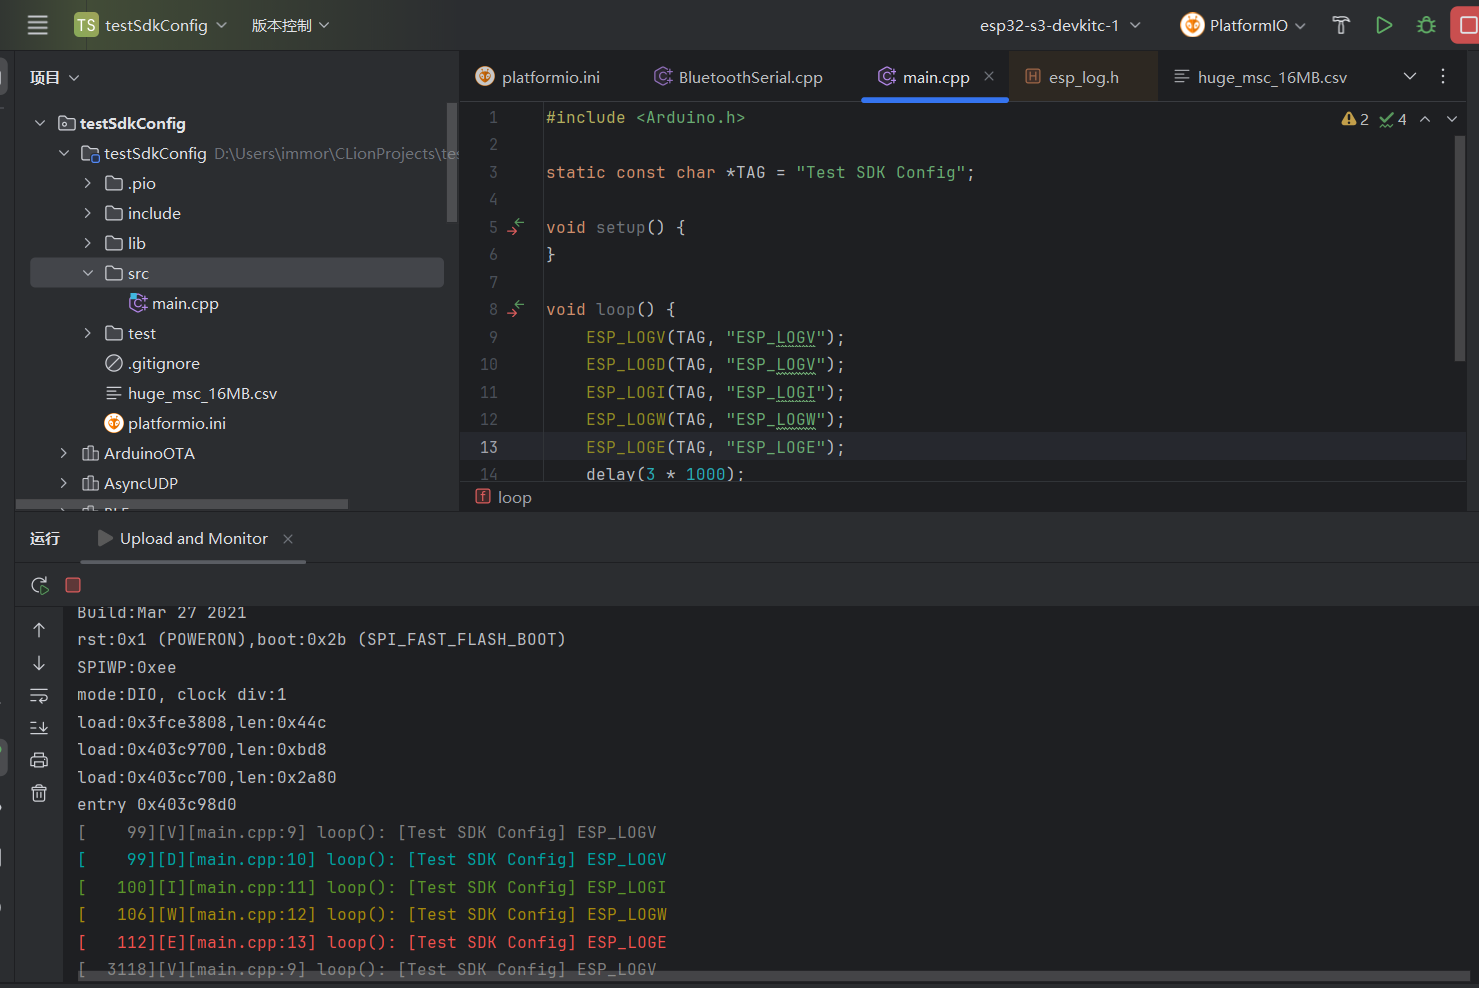Expand the test folder

tap(88, 333)
